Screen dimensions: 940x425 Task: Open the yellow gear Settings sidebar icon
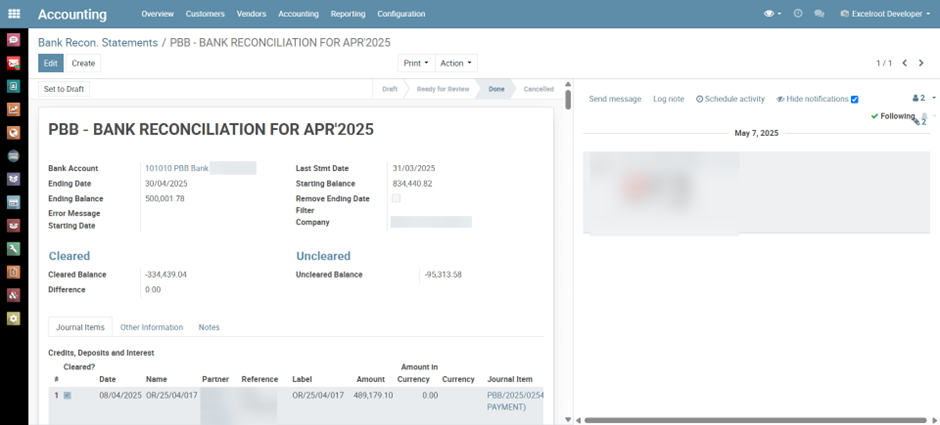coord(14,318)
